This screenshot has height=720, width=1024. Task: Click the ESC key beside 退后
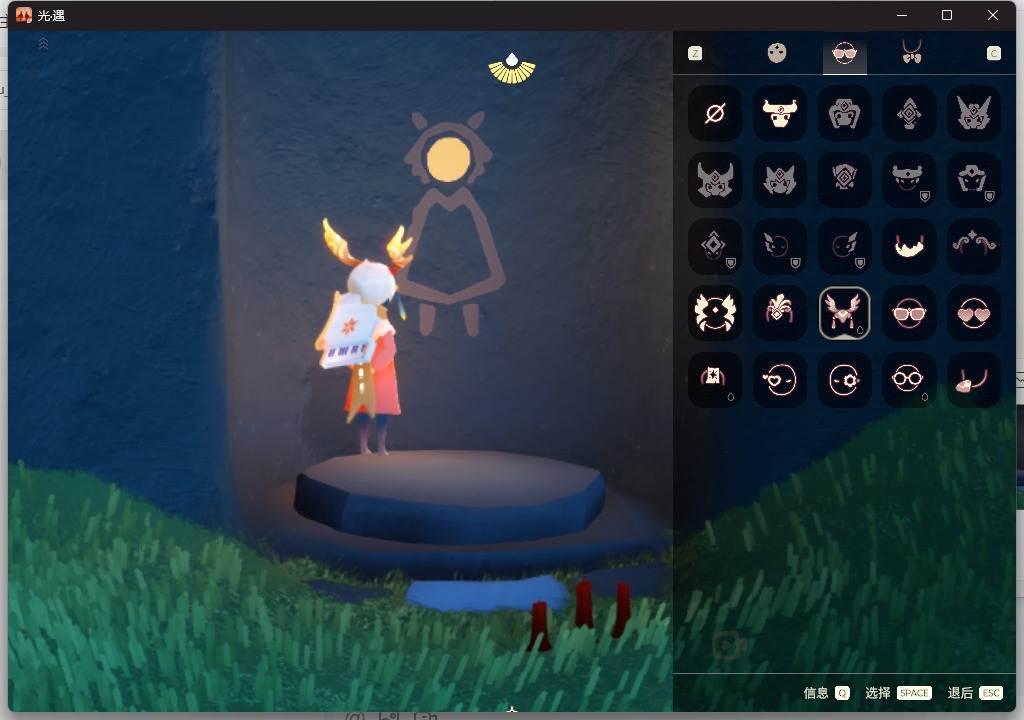click(x=991, y=693)
